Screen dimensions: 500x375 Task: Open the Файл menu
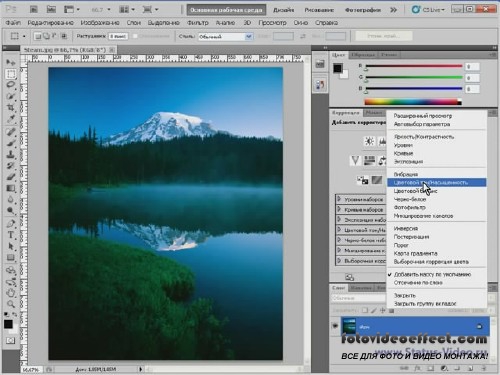[13, 23]
